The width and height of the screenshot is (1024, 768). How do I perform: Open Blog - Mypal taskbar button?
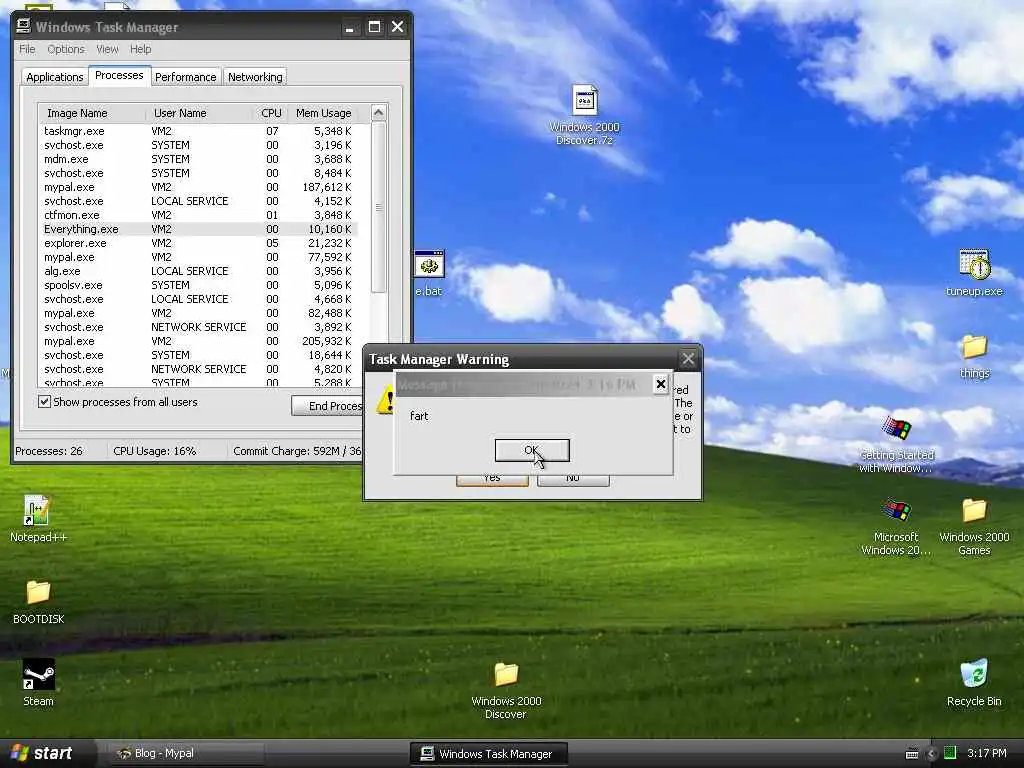(x=184, y=754)
